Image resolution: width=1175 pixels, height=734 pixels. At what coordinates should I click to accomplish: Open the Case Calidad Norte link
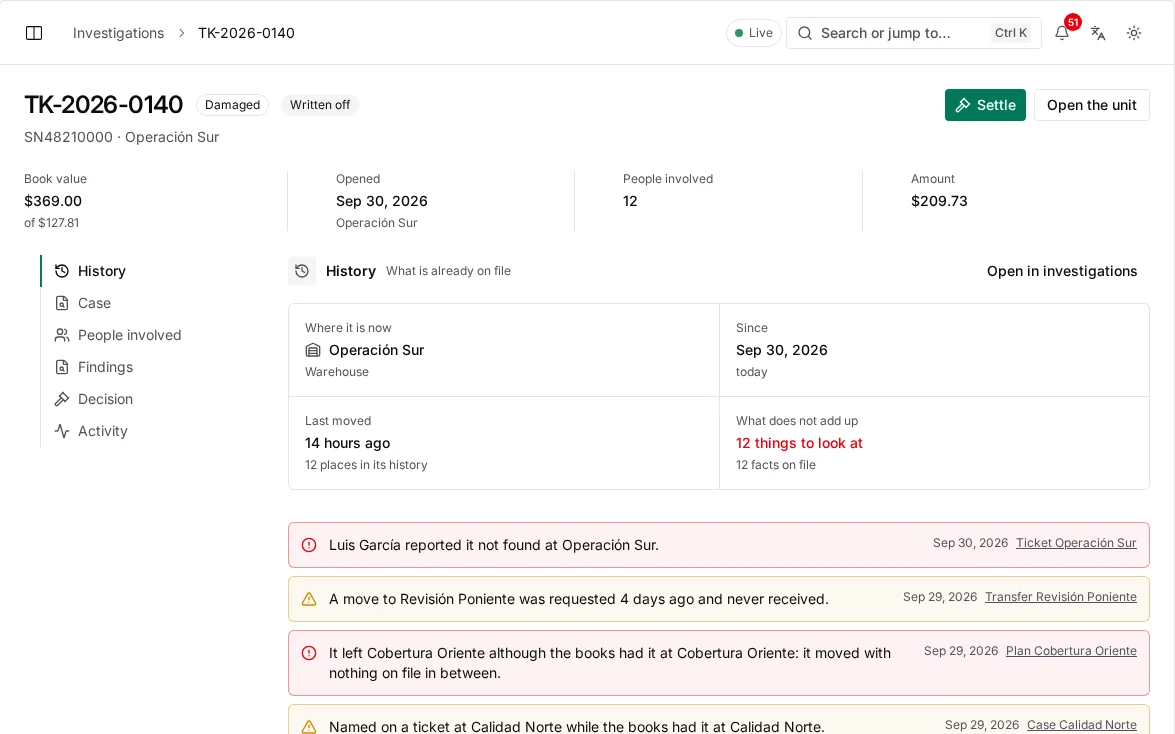(x=1081, y=725)
